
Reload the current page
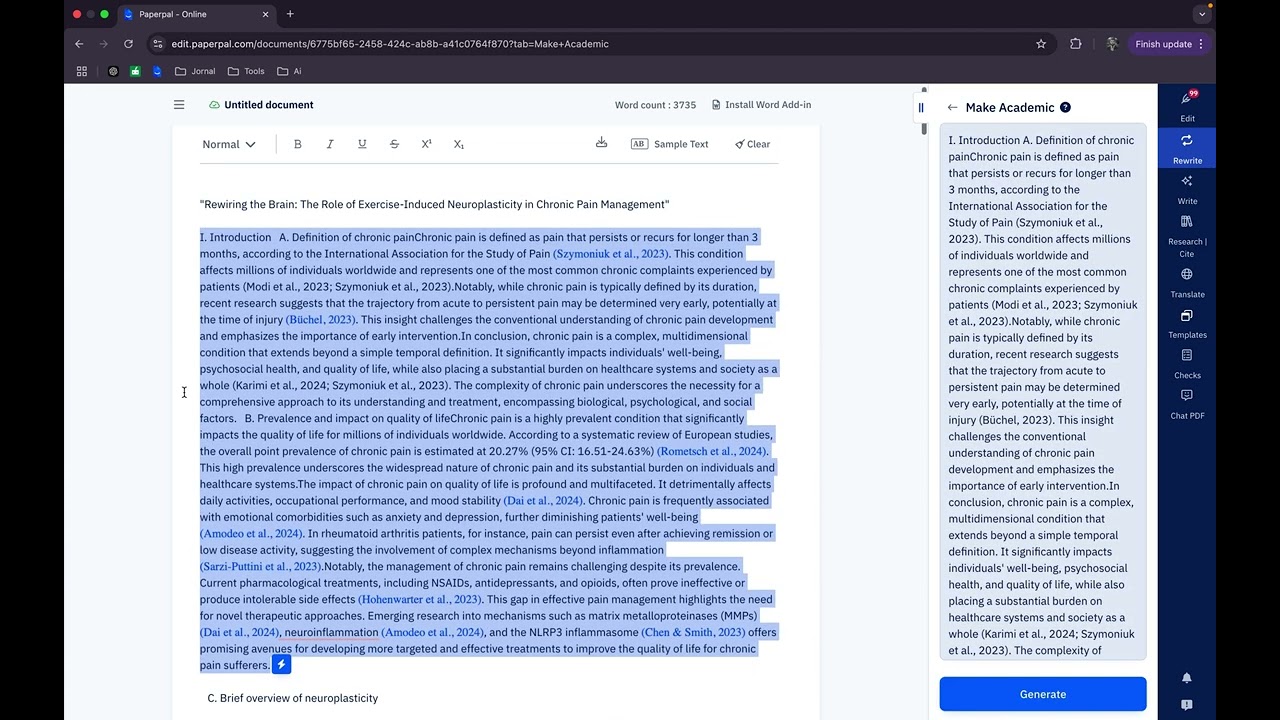[x=128, y=44]
